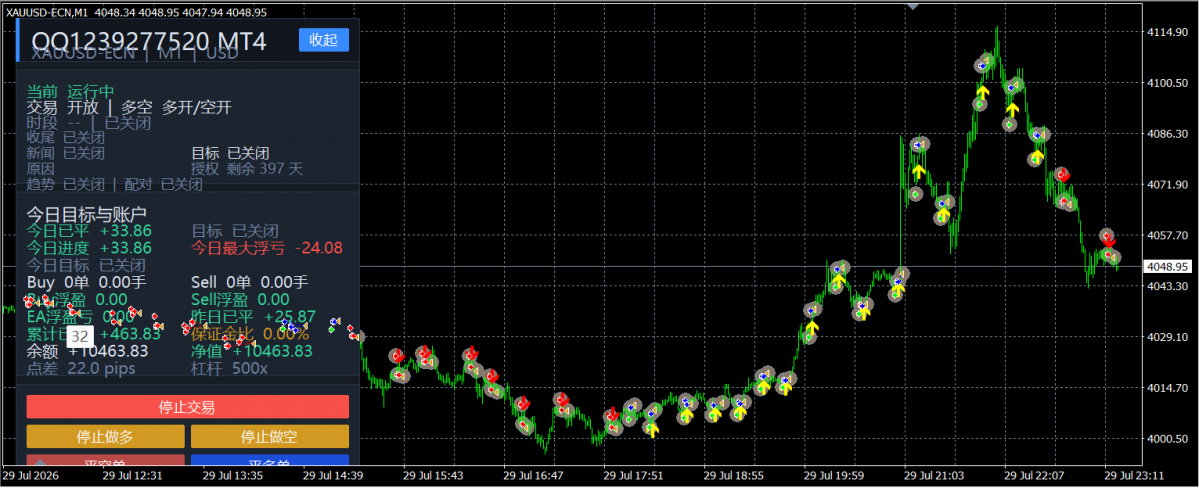This screenshot has height=488, width=1199.
Task: Click the 4000.50 price axis label
Action: tap(1166, 438)
